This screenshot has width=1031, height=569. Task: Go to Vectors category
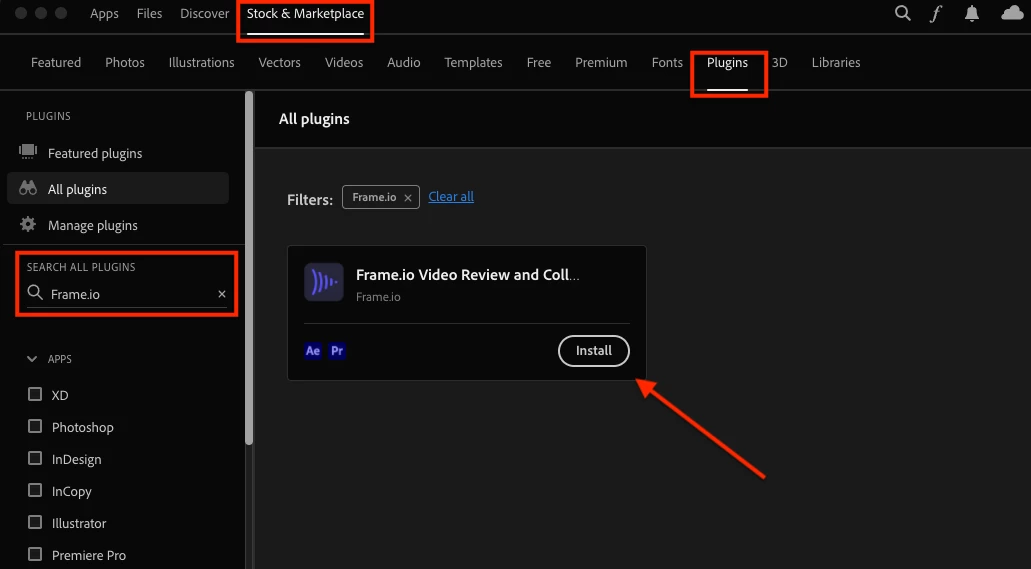tap(279, 62)
